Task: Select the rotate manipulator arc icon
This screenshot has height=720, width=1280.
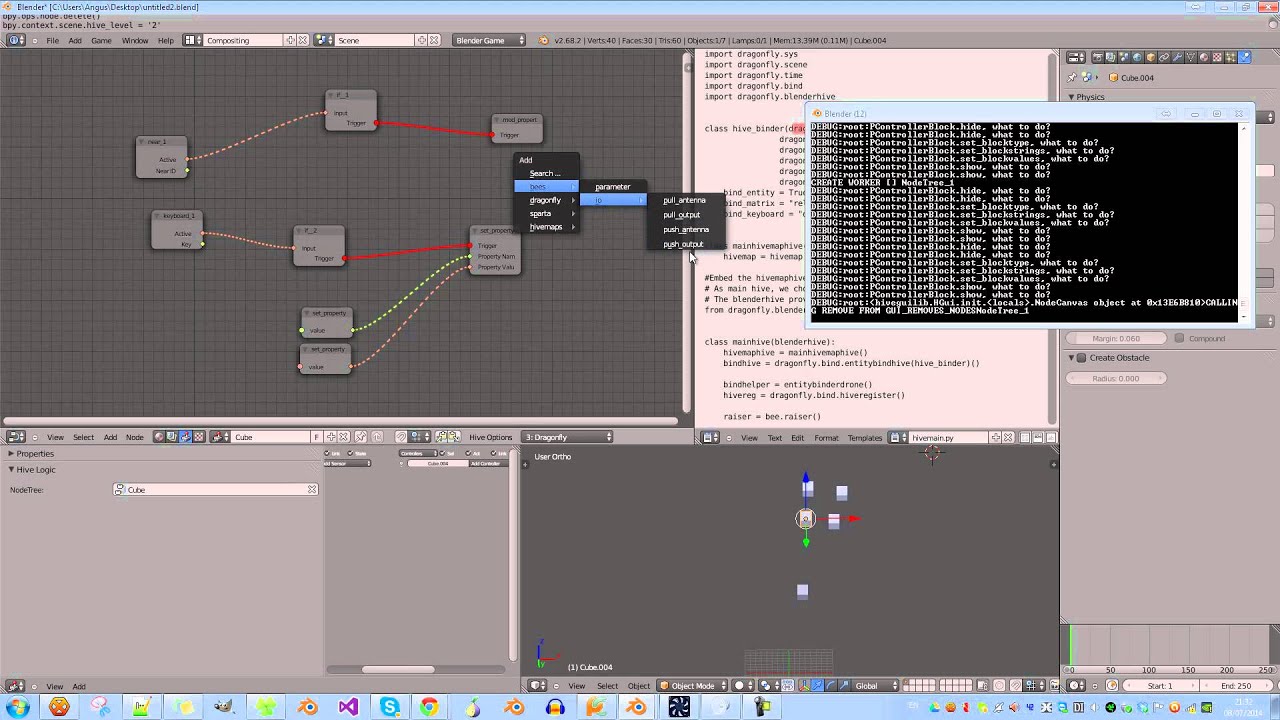Action: (x=831, y=685)
